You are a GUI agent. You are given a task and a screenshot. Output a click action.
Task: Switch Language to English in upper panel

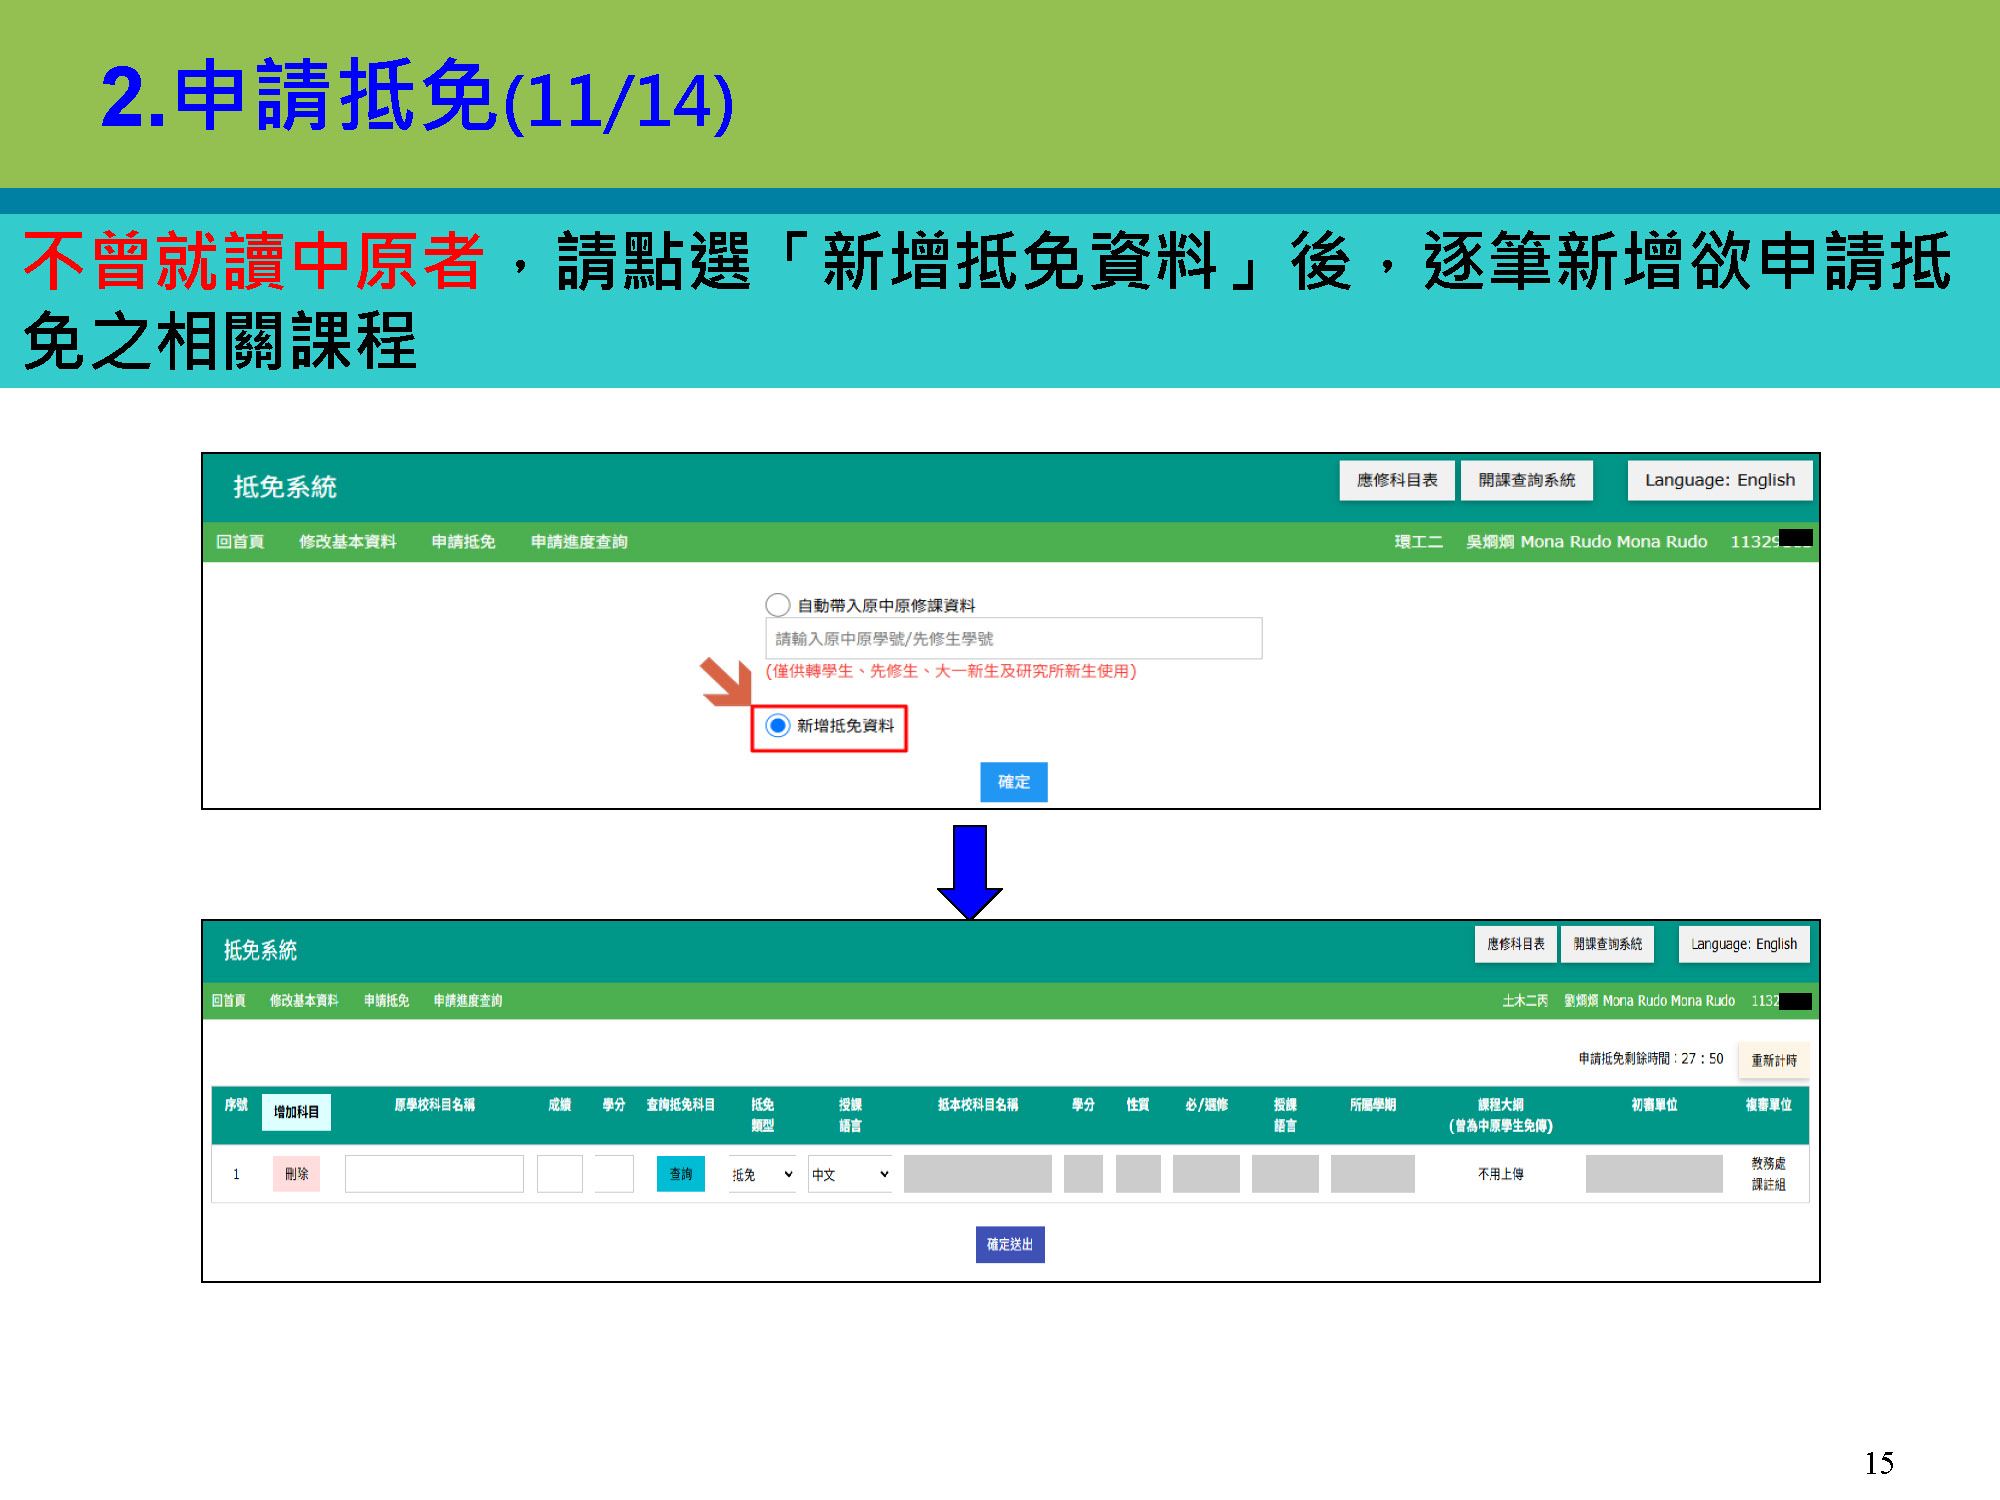(x=1719, y=480)
